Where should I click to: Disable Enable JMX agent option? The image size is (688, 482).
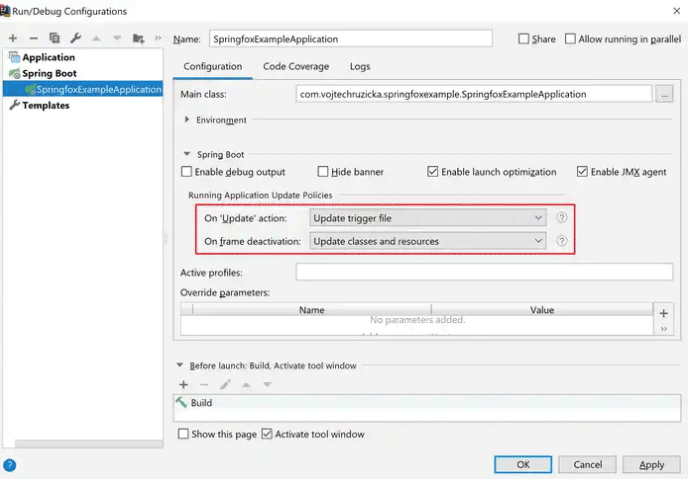tap(582, 172)
